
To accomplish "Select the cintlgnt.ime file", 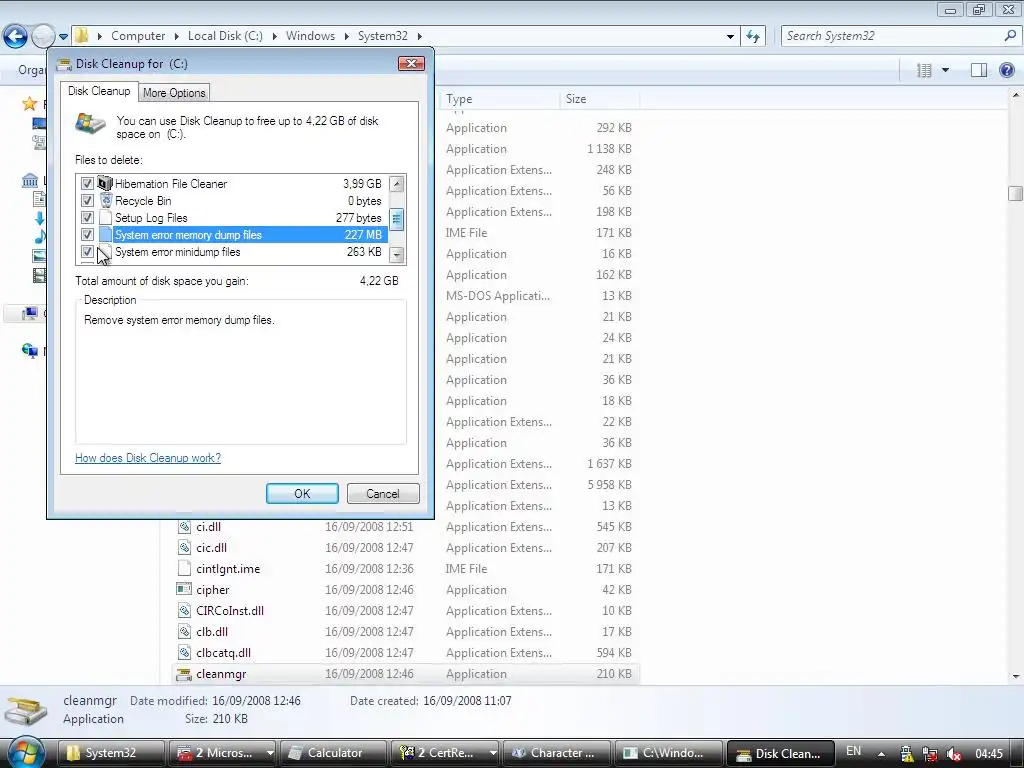I will (228, 569).
